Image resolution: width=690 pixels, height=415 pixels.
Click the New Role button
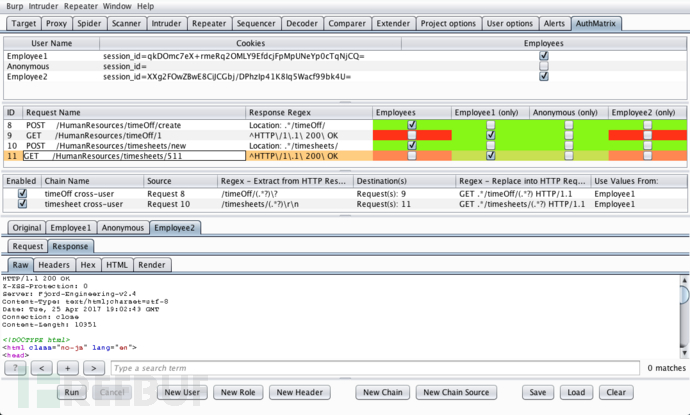point(238,392)
